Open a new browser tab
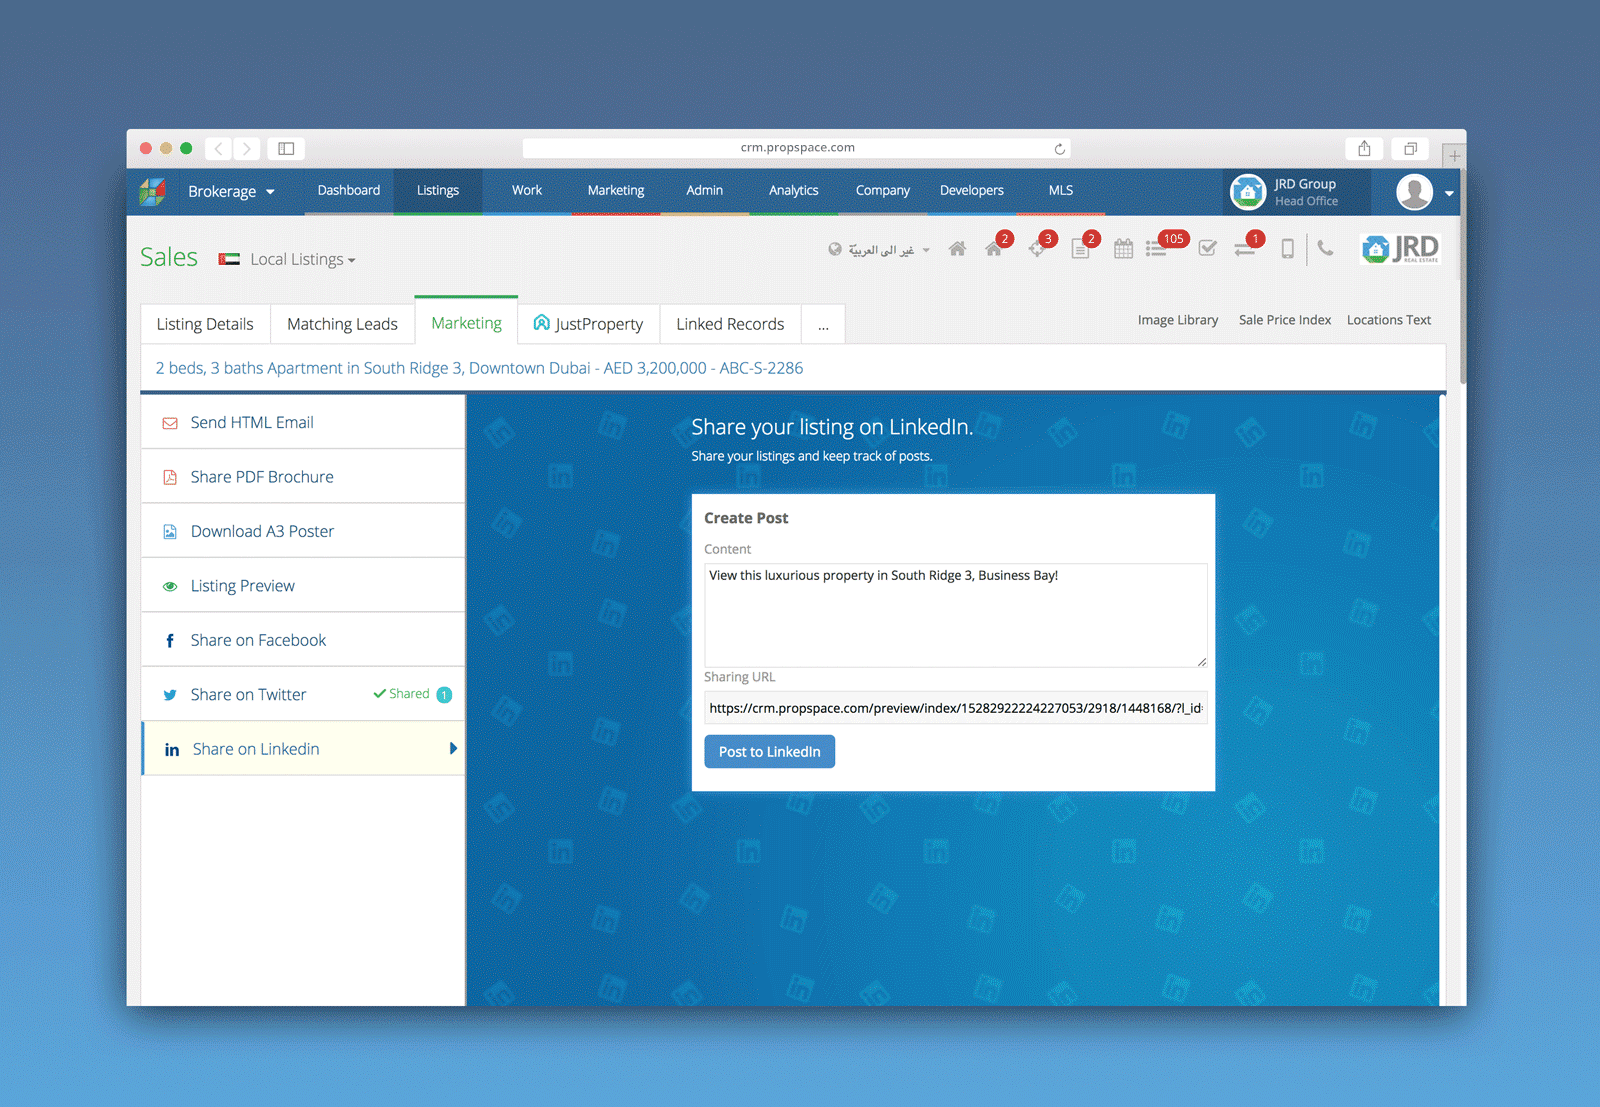 coord(1454,156)
